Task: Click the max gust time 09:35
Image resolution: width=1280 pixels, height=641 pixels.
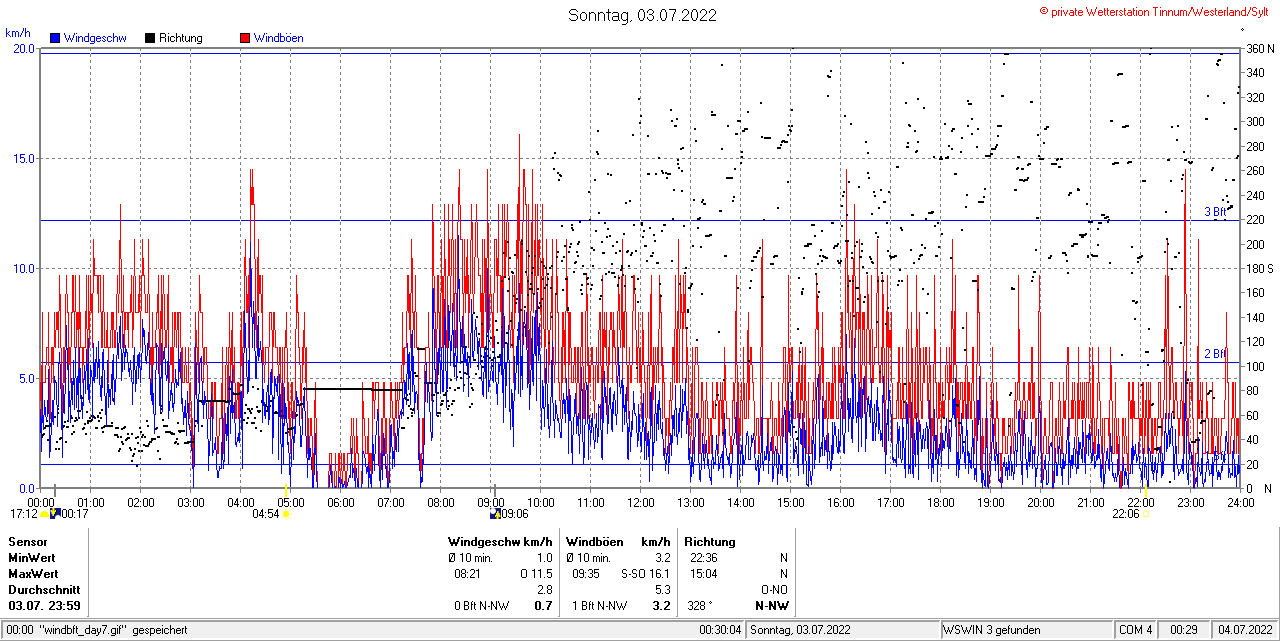Action: pos(586,573)
